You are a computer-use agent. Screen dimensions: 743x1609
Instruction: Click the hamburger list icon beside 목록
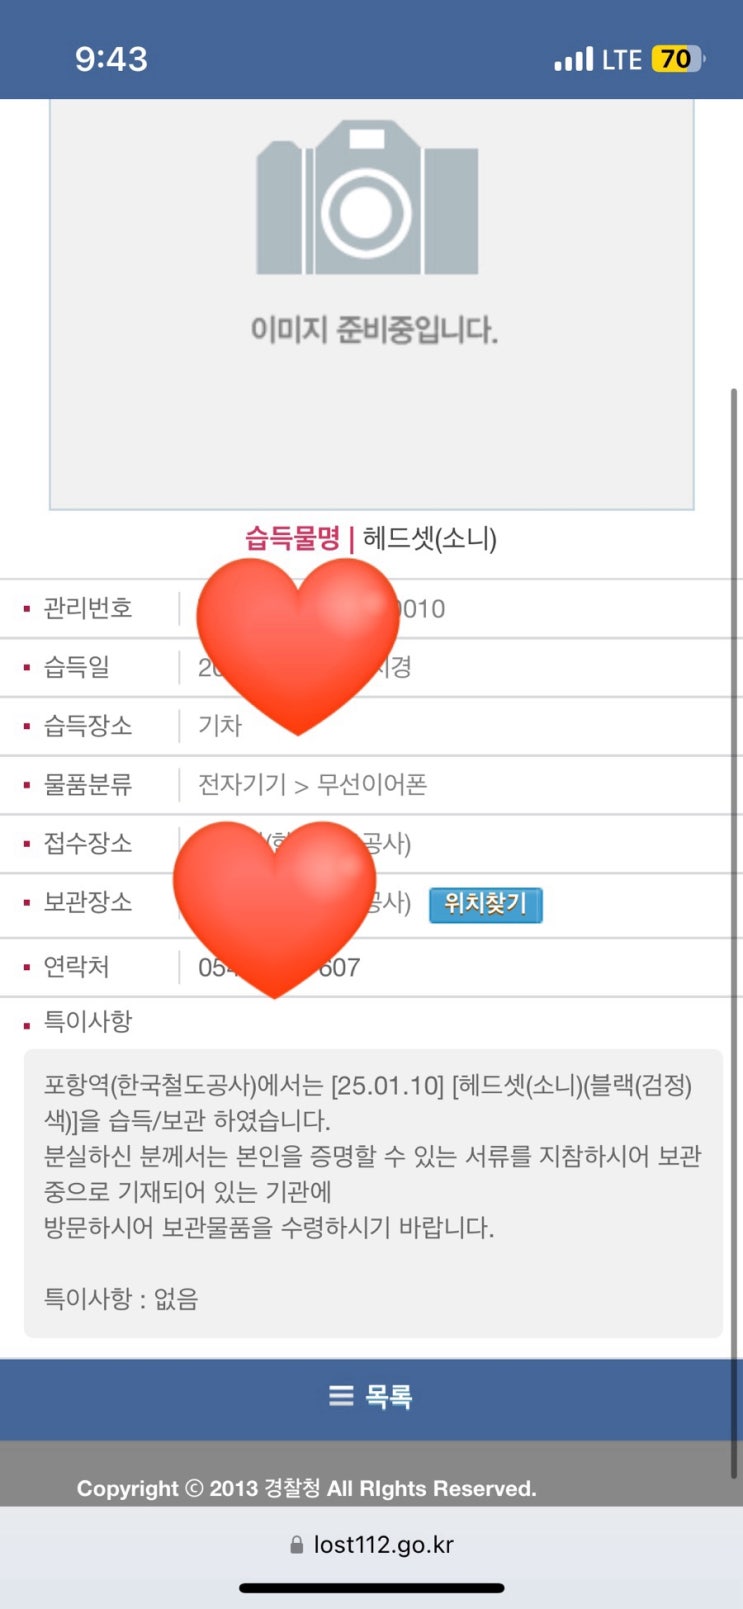341,1396
